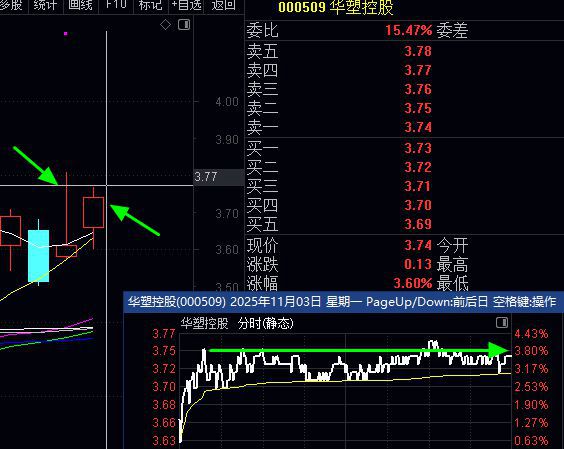Select the 买一 price 3.73
This screenshot has width=564, height=449.
[x=418, y=148]
